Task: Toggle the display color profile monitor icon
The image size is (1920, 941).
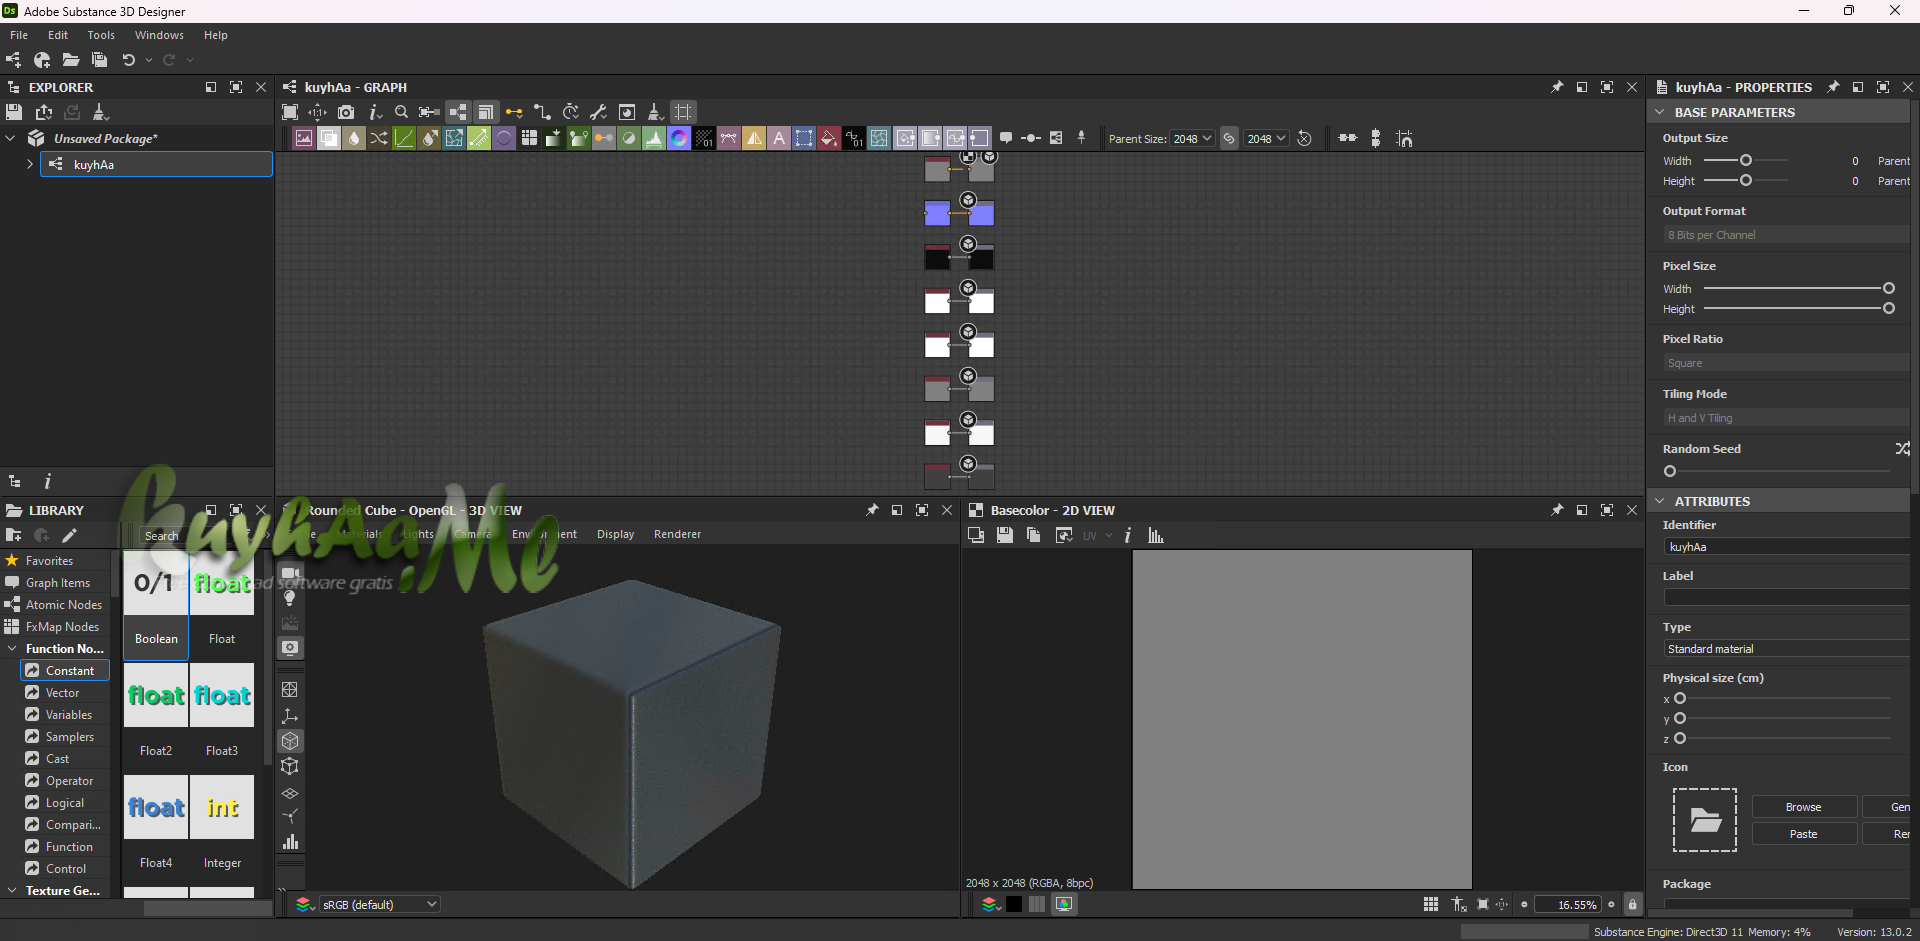Action: tap(1064, 904)
